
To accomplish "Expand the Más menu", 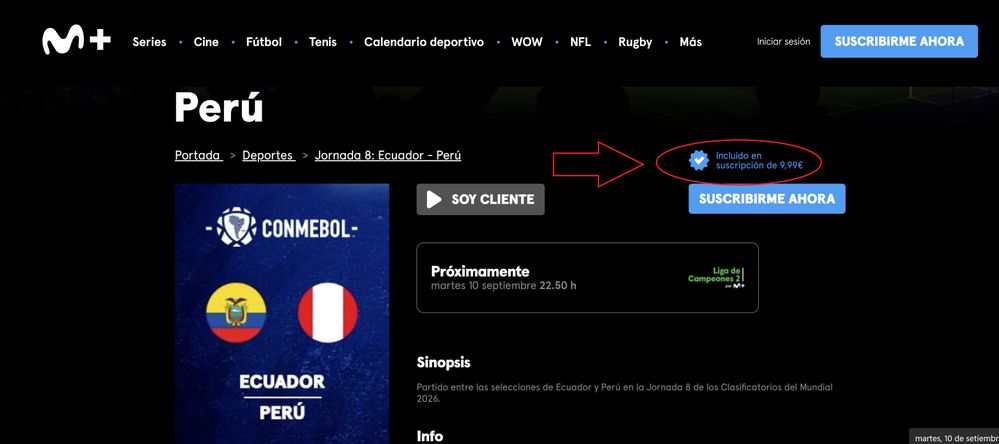I will [691, 42].
